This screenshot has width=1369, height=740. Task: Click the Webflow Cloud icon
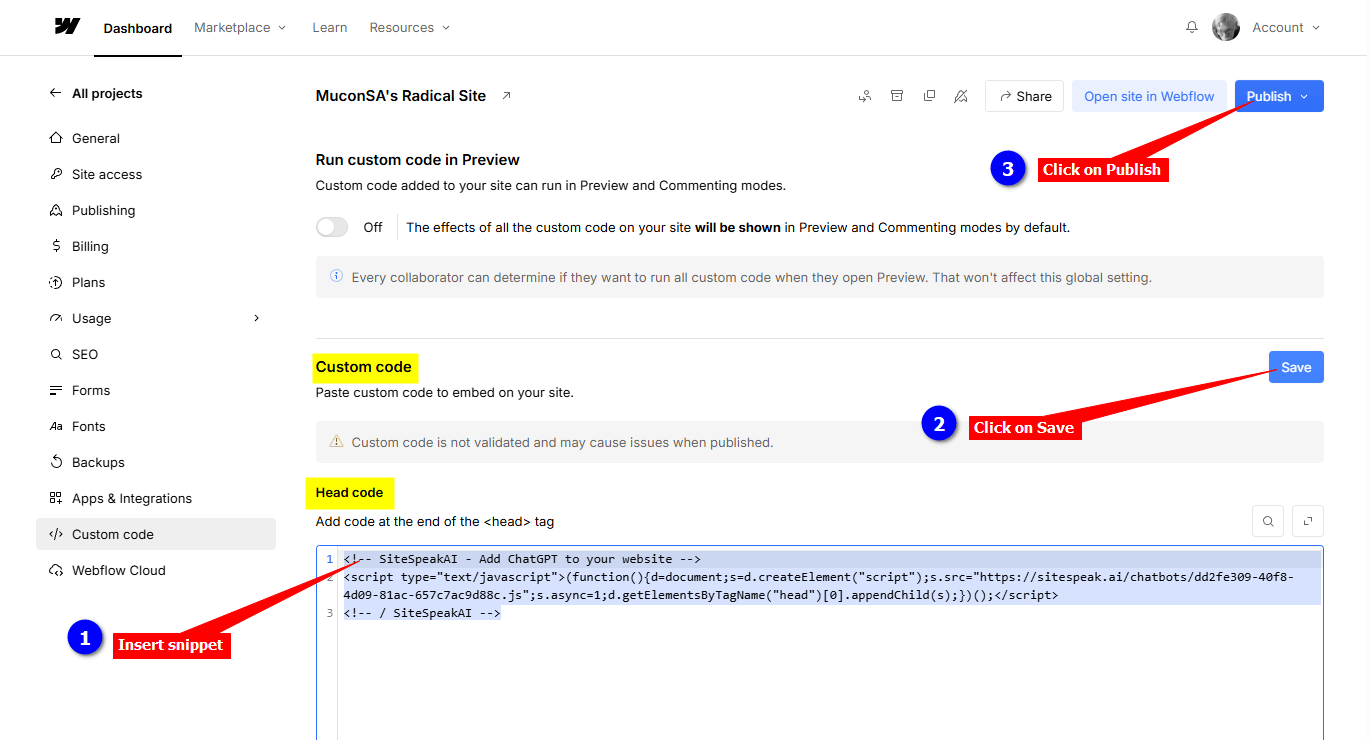click(x=56, y=570)
